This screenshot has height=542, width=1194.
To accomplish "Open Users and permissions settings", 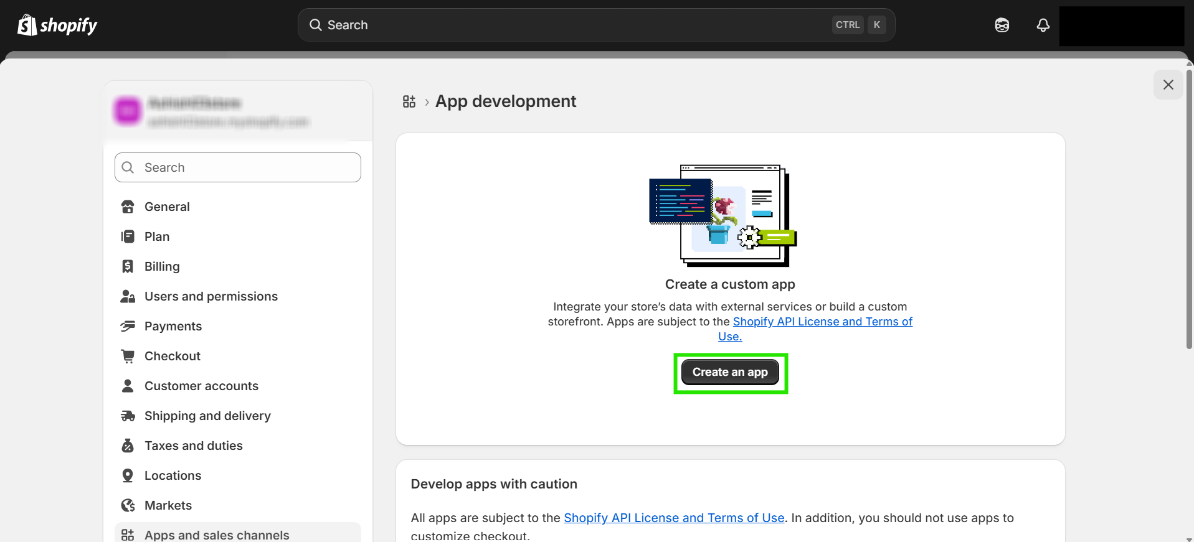I will 211,297.
